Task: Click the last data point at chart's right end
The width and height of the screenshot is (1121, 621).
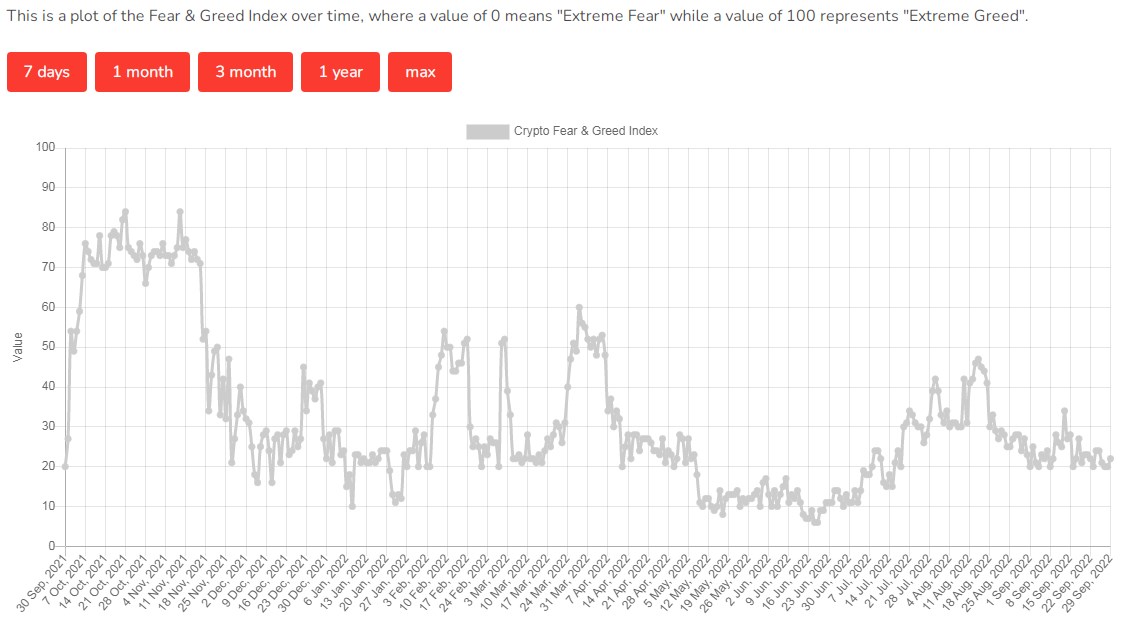Action: coord(1110,459)
